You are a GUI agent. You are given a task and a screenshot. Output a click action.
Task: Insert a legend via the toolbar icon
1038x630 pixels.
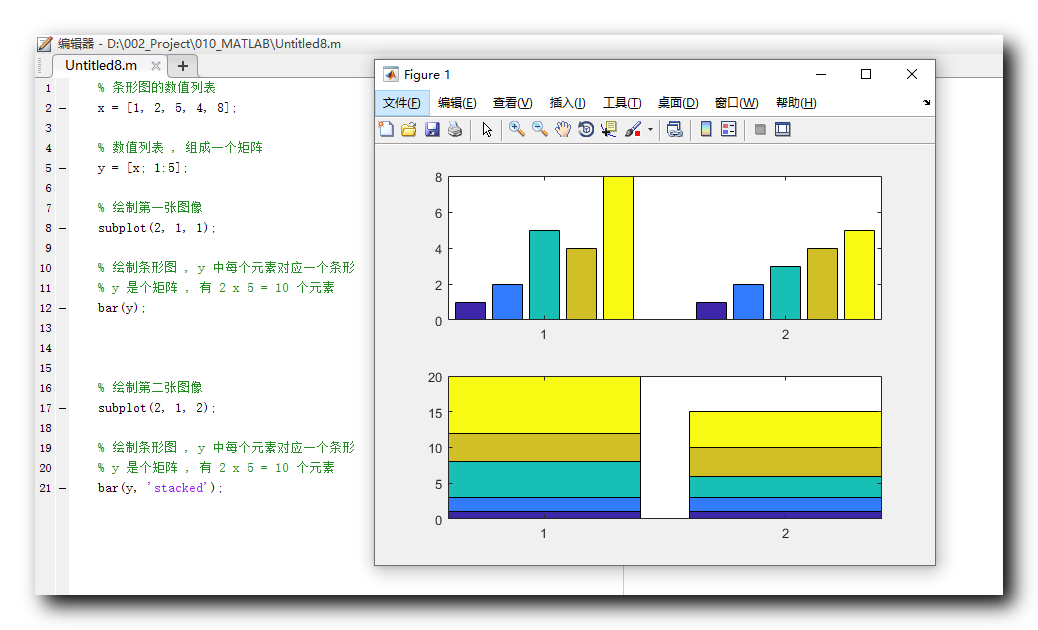click(729, 129)
